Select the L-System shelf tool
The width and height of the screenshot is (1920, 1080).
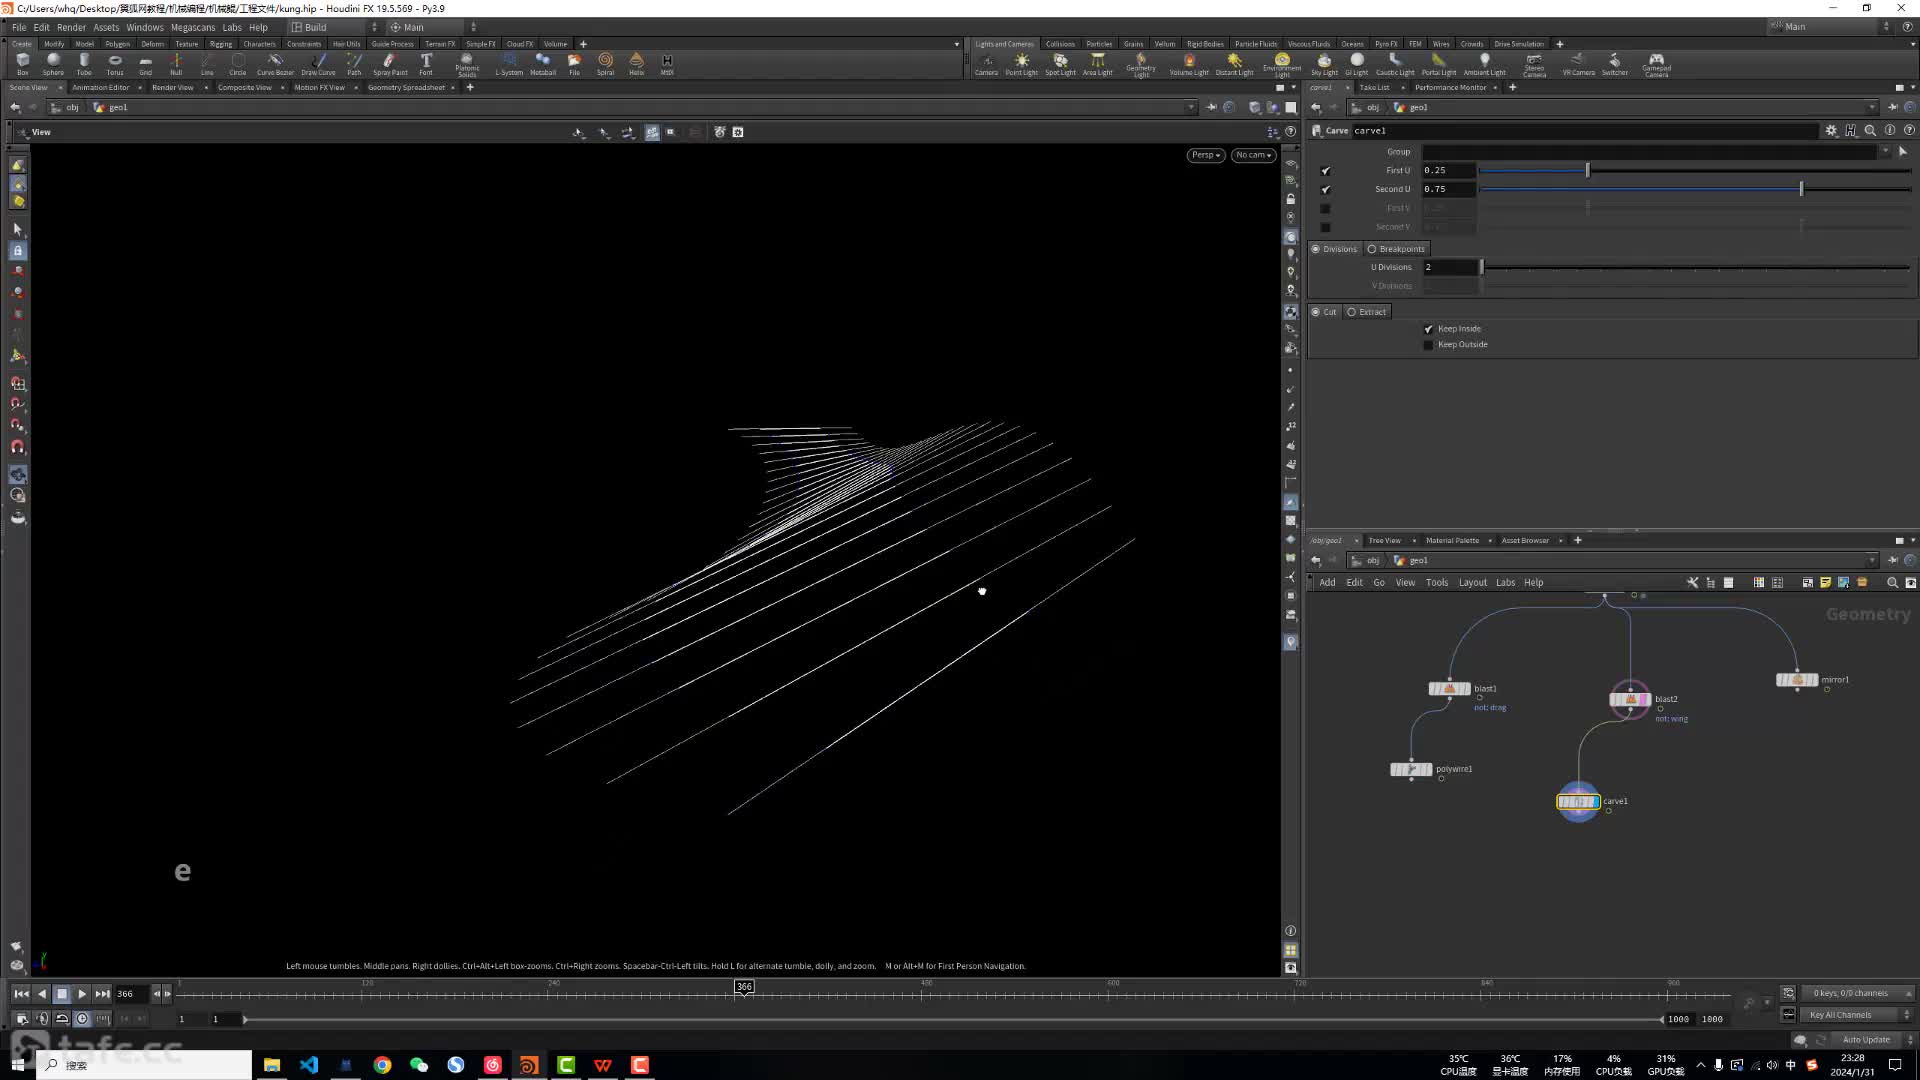click(509, 64)
